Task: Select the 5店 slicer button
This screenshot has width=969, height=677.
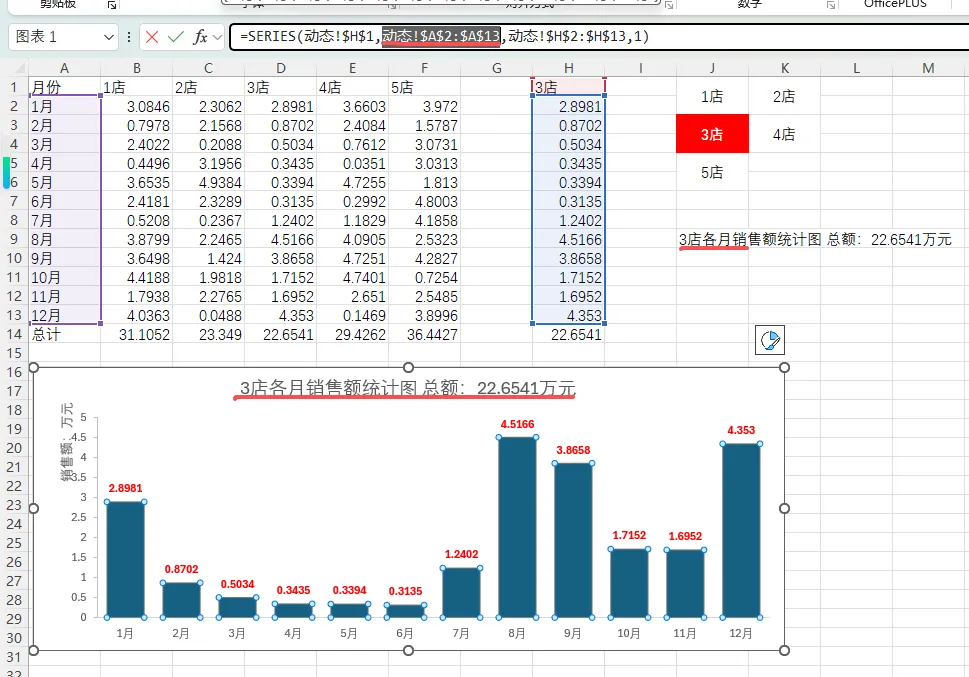Action: 712,172
